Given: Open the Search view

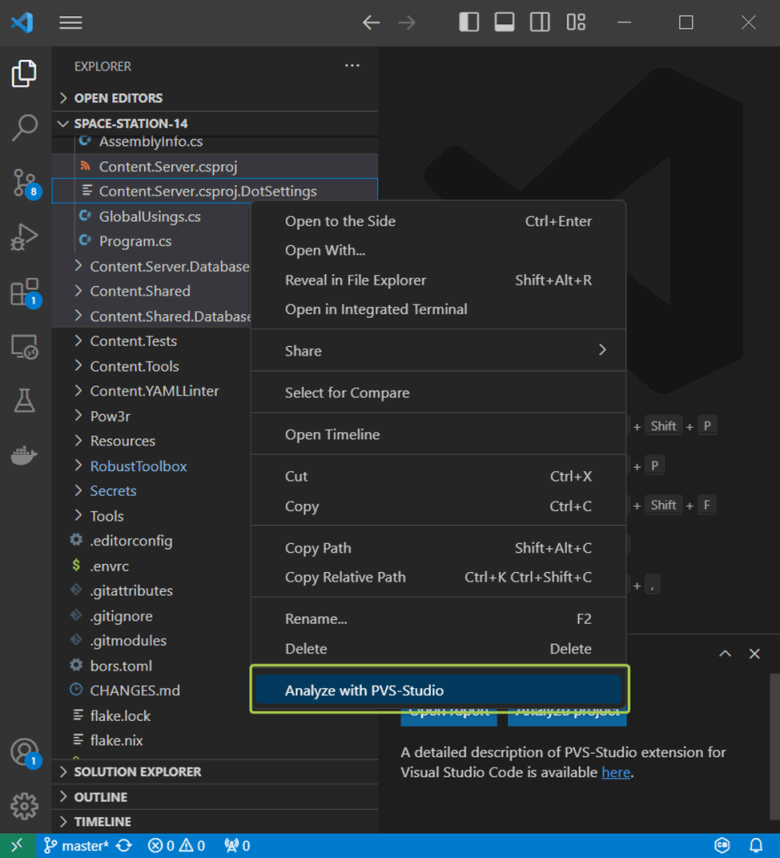Looking at the screenshot, I should point(24,127).
